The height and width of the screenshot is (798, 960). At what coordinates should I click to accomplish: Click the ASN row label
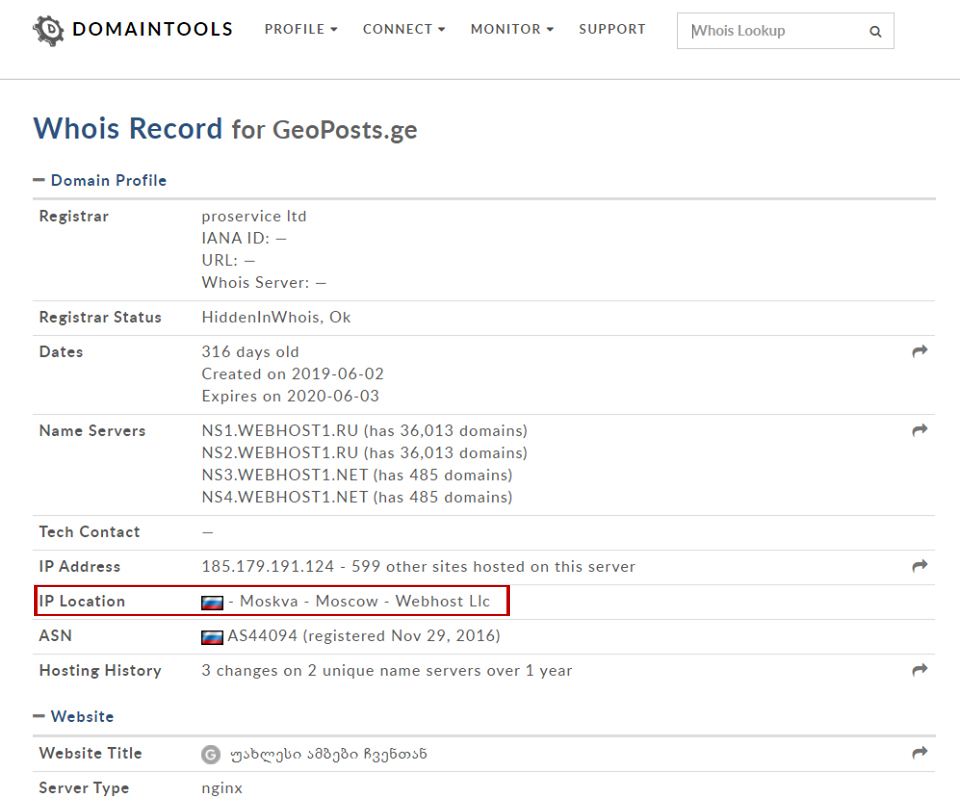click(55, 636)
